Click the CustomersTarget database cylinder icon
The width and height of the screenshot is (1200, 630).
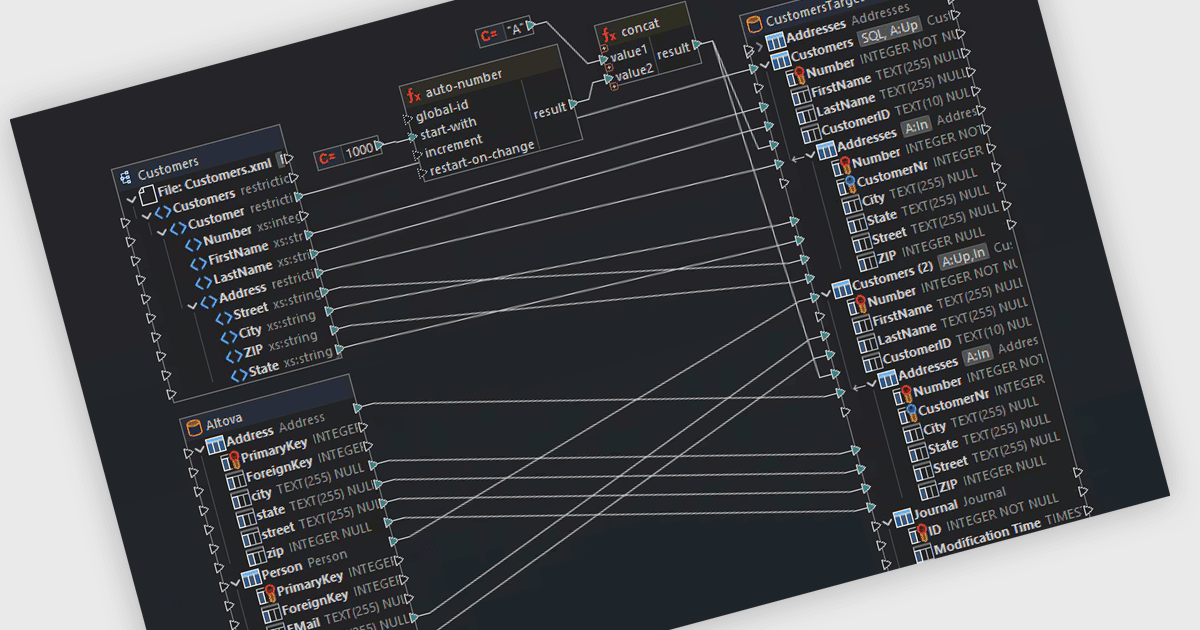click(x=754, y=23)
